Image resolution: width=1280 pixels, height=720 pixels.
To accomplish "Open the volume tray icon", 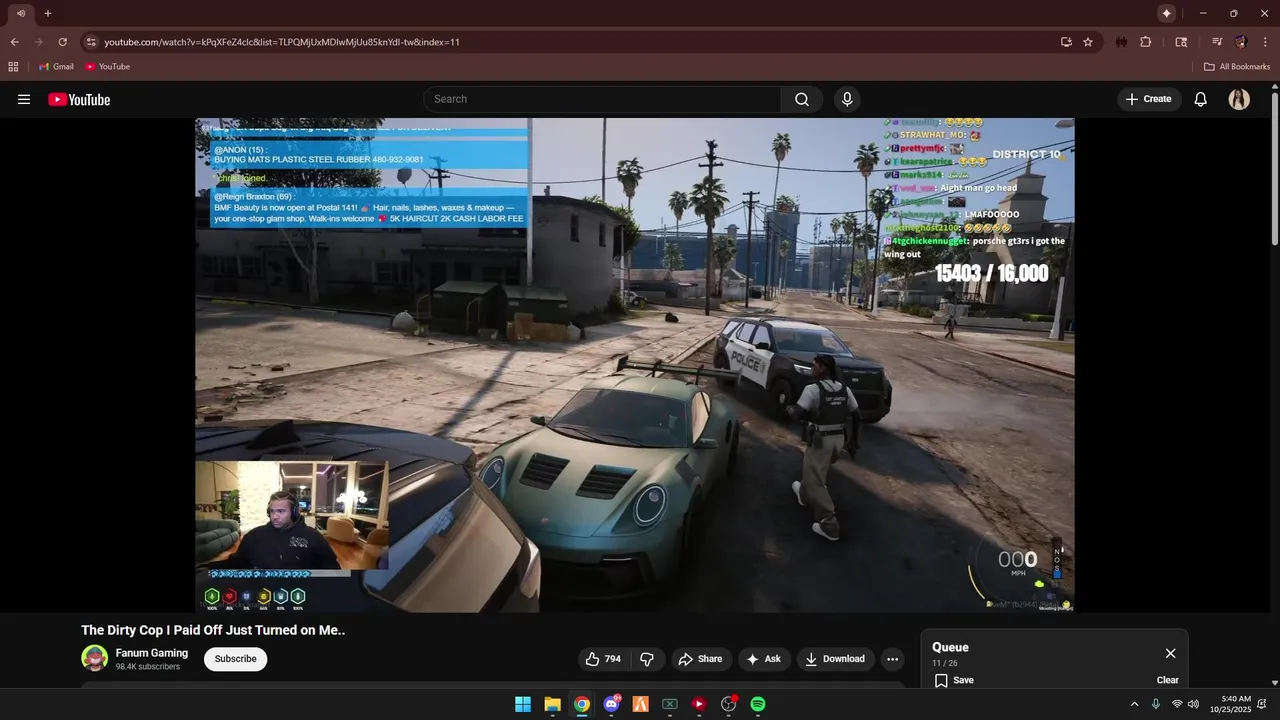I will (x=1193, y=704).
